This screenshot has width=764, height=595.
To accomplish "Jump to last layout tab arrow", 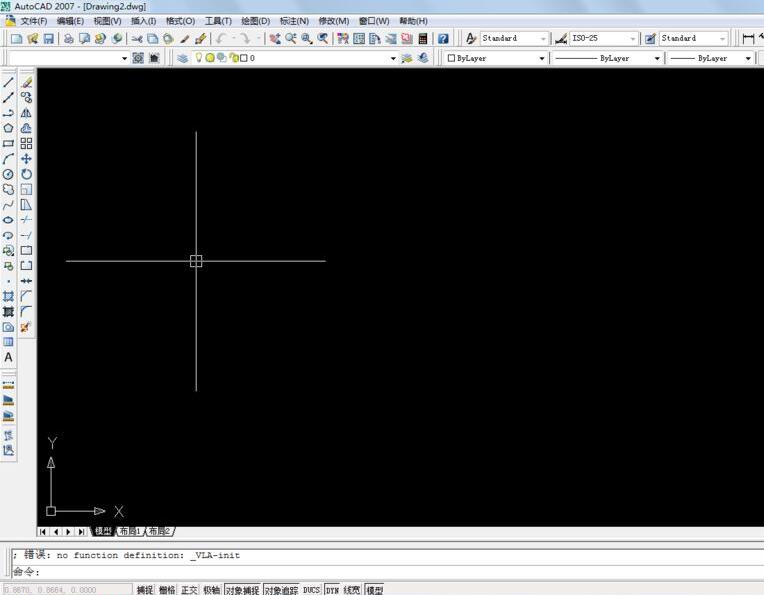I will coord(81,532).
